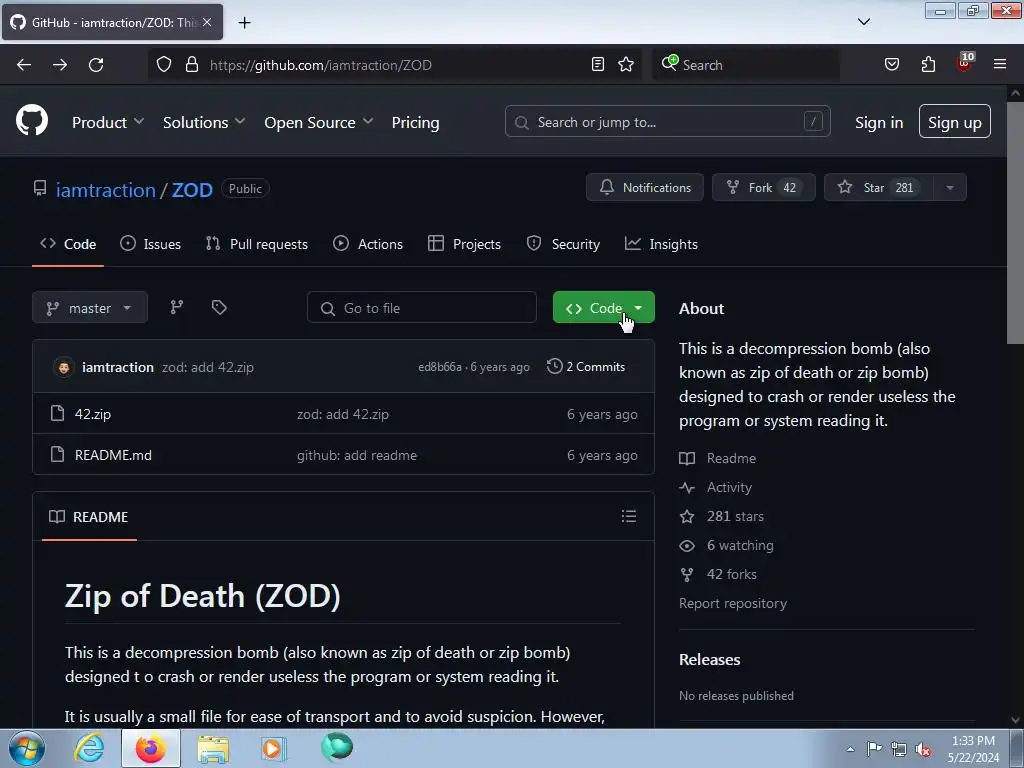The height and width of the screenshot is (768, 1024).
Task: Click the Firefox search bar field
Action: [x=746, y=65]
